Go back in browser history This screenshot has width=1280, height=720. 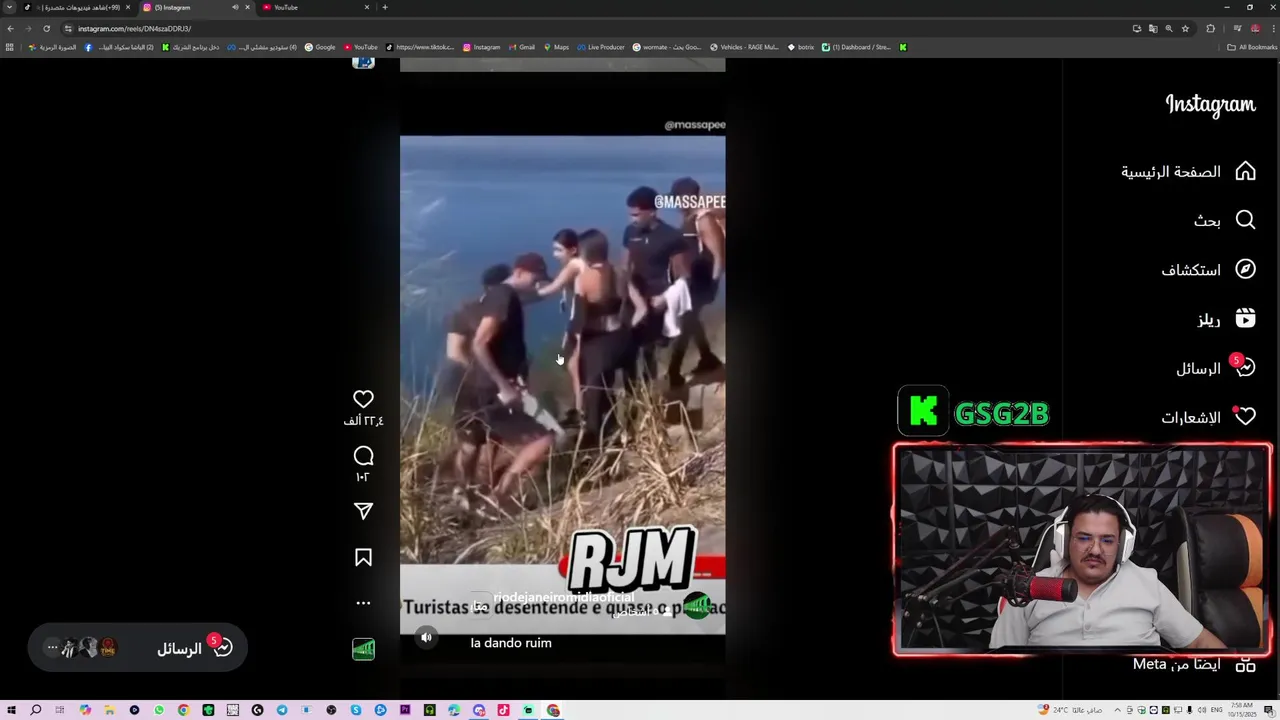coord(10,28)
